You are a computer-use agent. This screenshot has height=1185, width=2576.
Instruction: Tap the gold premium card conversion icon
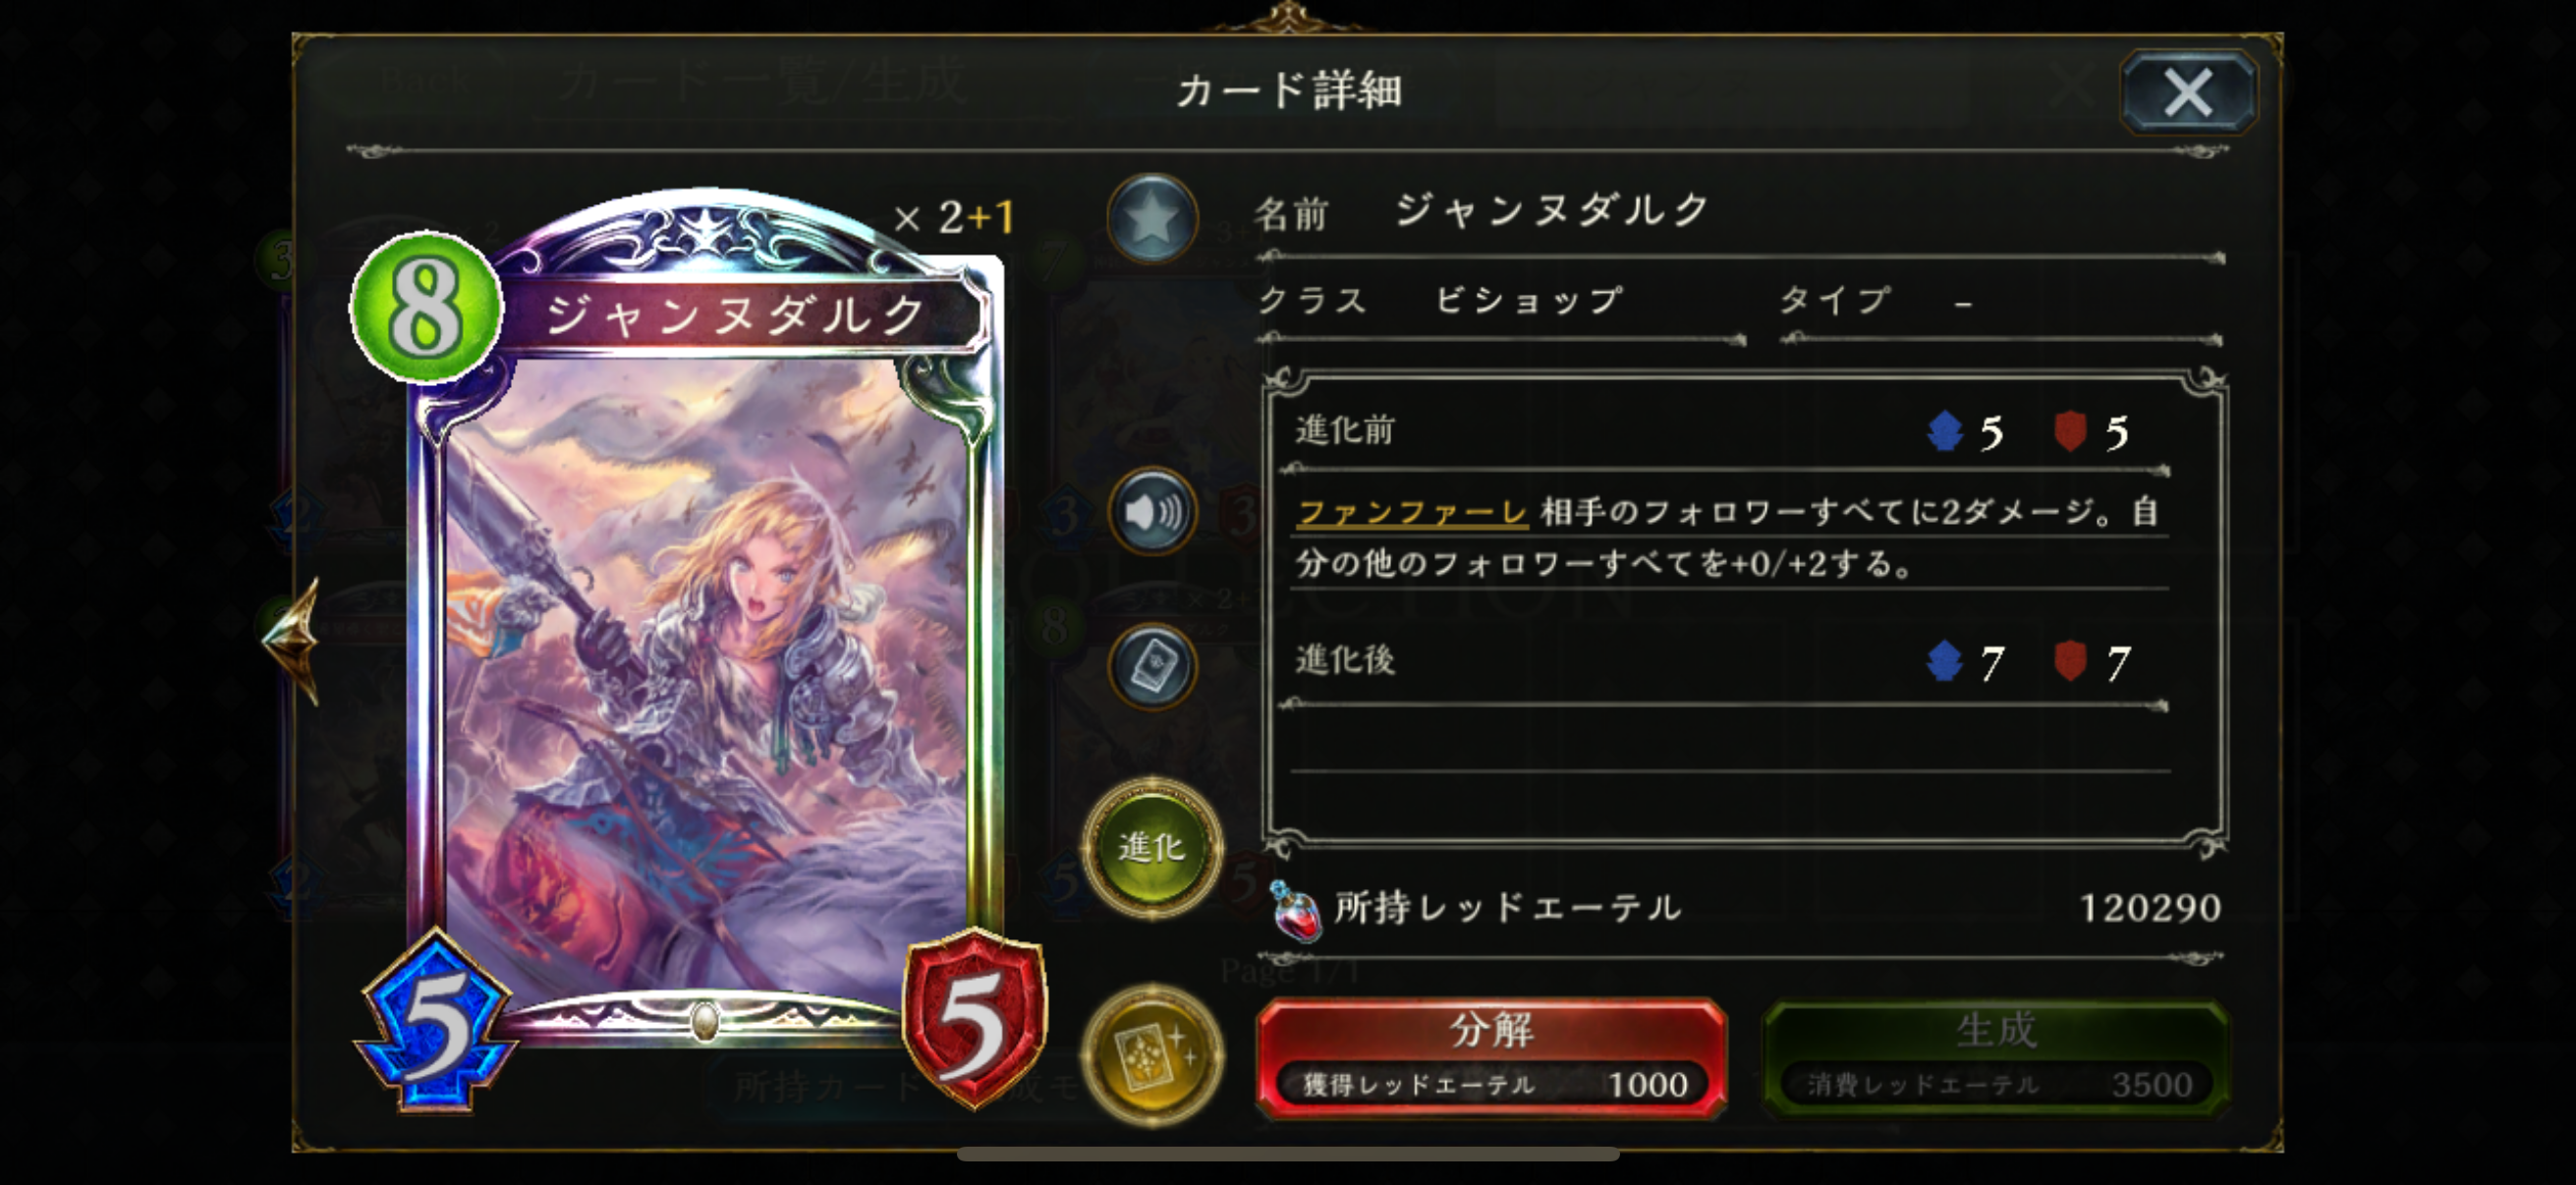(1152, 1056)
